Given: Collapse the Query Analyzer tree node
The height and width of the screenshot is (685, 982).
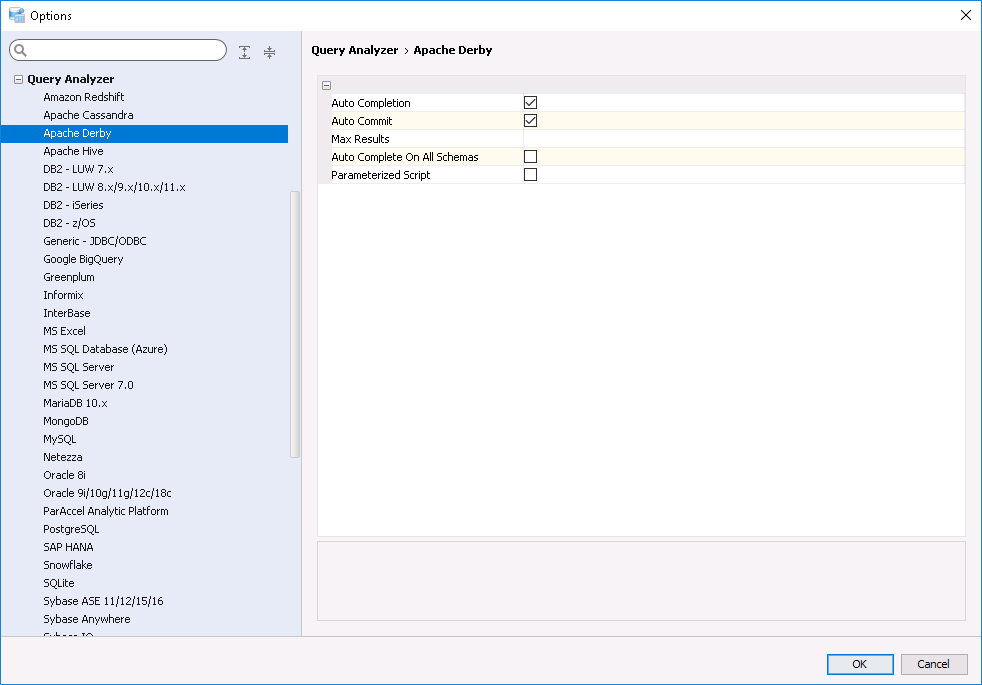Looking at the screenshot, I should click(x=18, y=79).
